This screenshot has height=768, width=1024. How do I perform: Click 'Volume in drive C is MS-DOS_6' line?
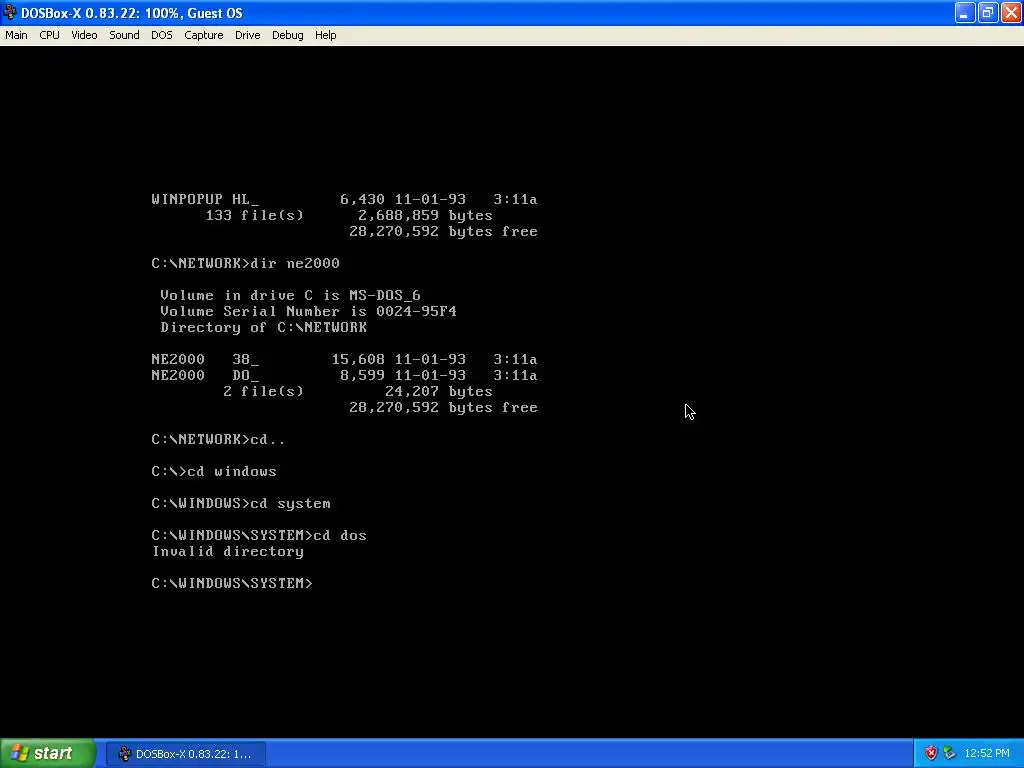coord(291,295)
